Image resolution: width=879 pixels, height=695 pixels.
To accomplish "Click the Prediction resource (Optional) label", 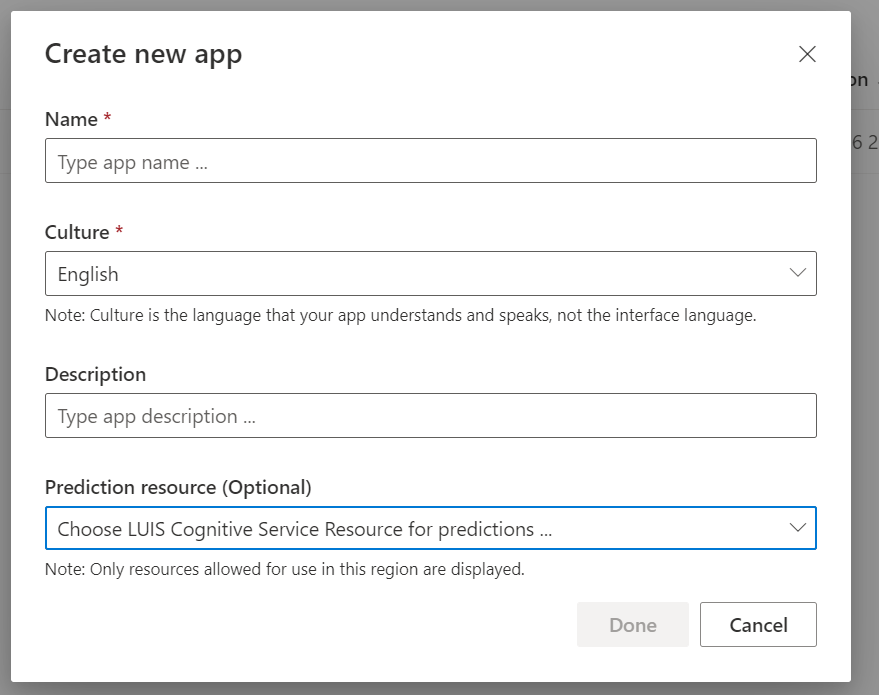I will point(177,487).
